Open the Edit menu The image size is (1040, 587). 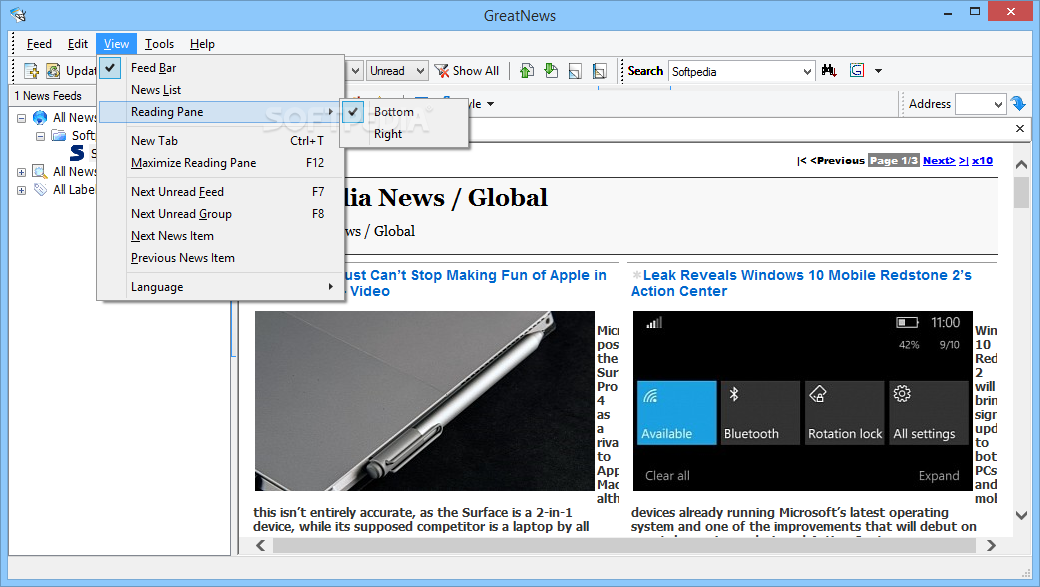click(78, 44)
